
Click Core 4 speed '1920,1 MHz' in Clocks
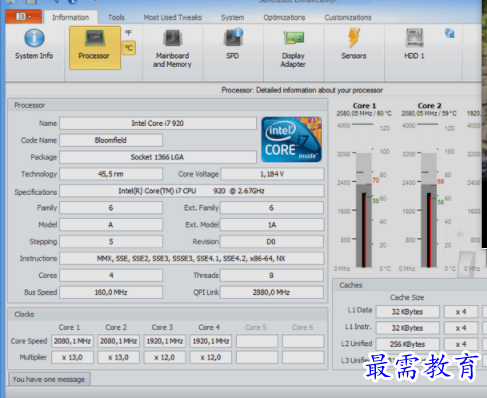click(211, 341)
